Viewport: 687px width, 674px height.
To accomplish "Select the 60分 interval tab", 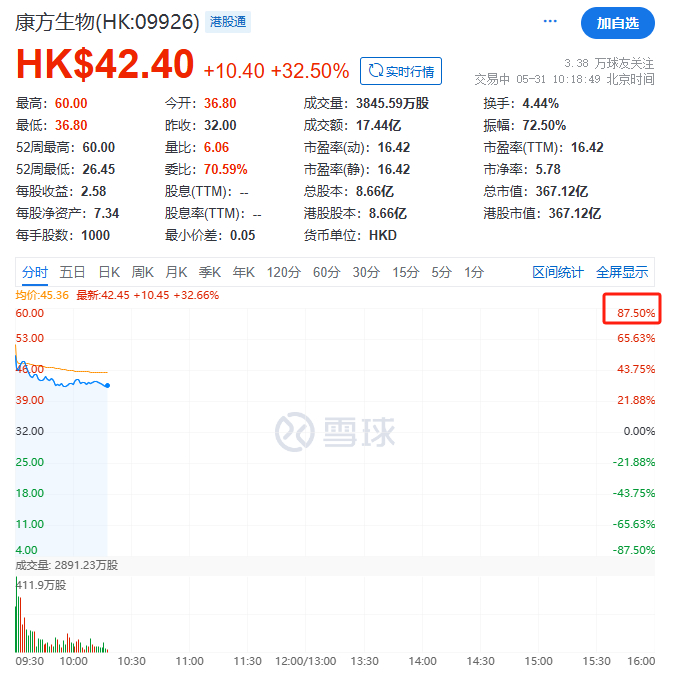I will tap(326, 273).
